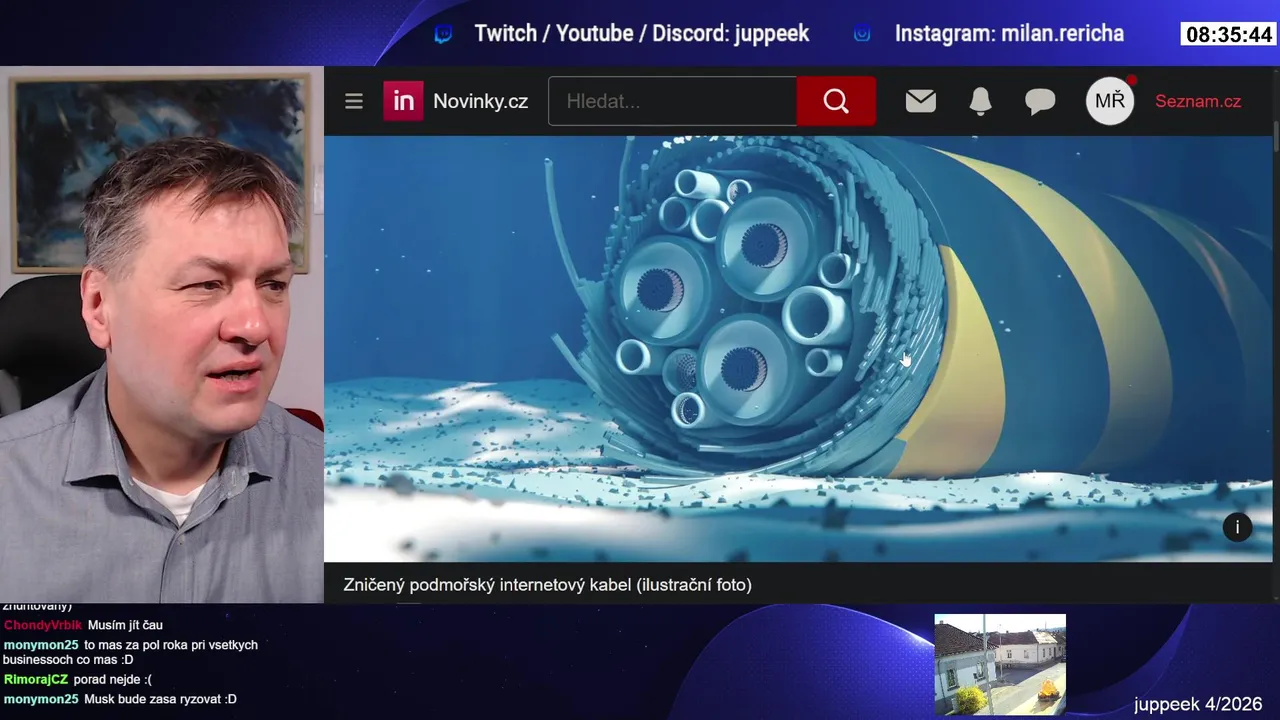
Task: Click the 08:35:44 clock display
Action: click(x=1229, y=35)
